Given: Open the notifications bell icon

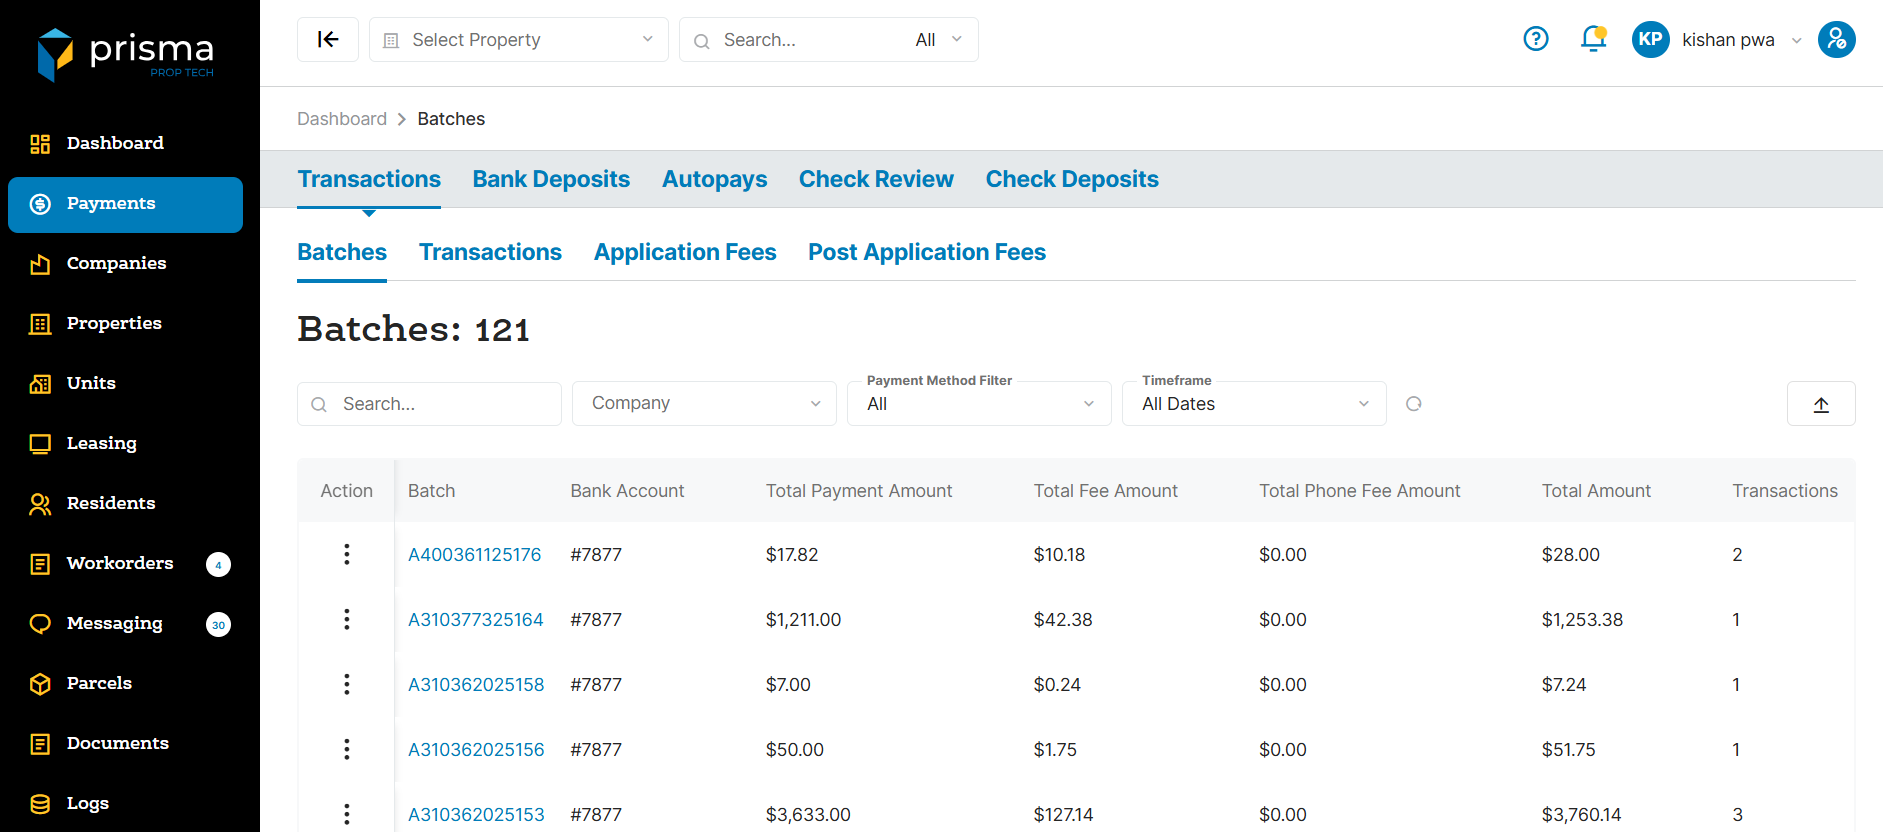Looking at the screenshot, I should tap(1593, 39).
